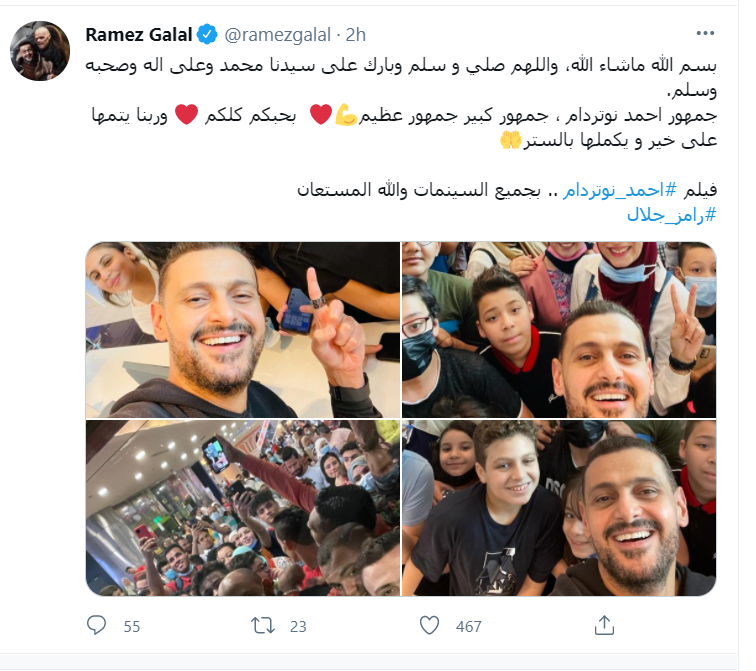Viewport: 756px width, 671px height.
Task: Open the @ramezgalal handle link
Action: coord(278,35)
